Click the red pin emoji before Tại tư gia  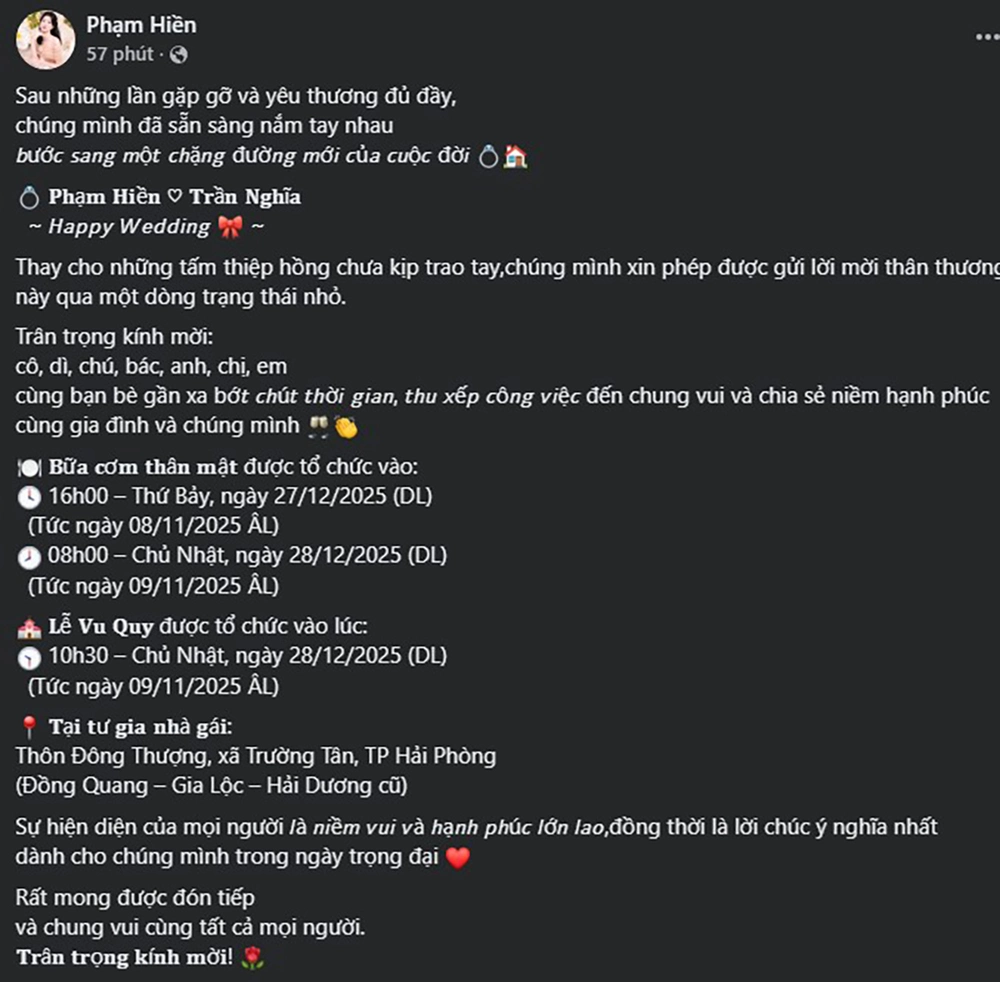pos(28,727)
